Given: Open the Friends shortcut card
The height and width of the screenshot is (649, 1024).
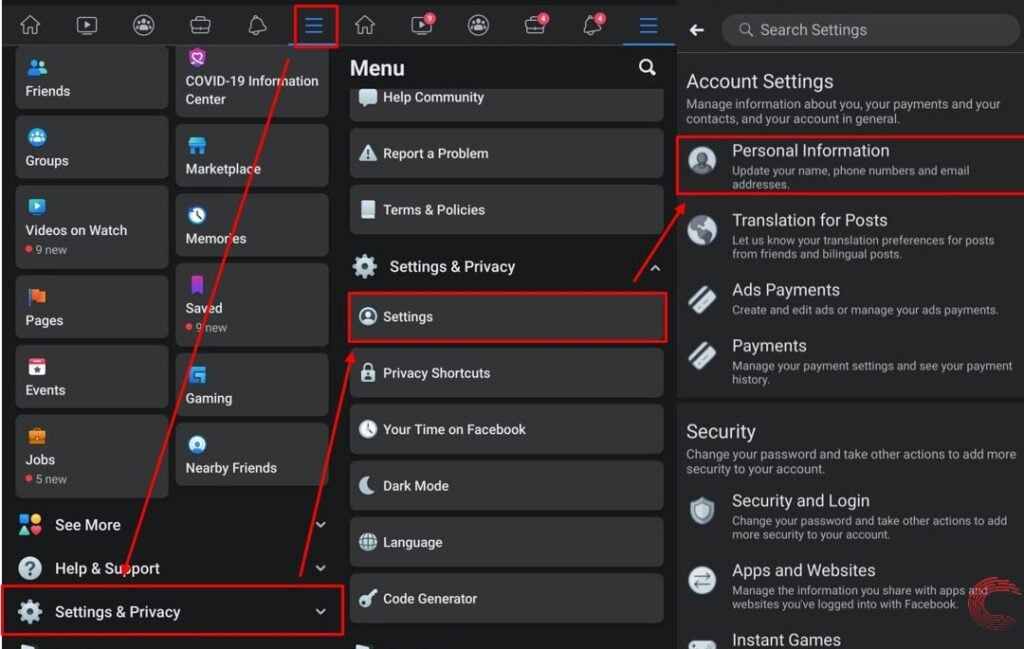Looking at the screenshot, I should point(92,78).
